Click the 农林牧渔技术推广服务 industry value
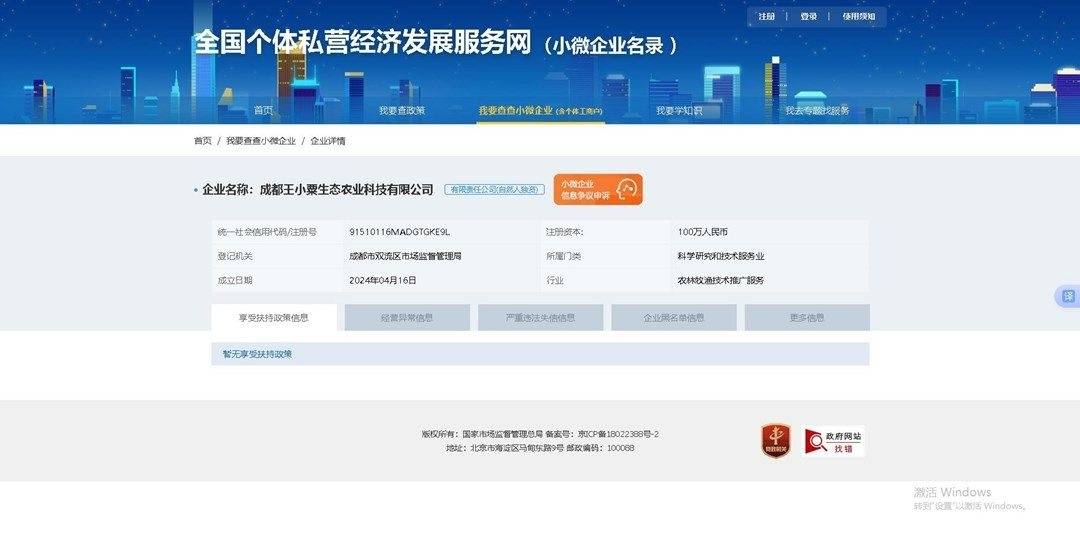Viewport: 1080px width, 540px height. tap(721, 280)
